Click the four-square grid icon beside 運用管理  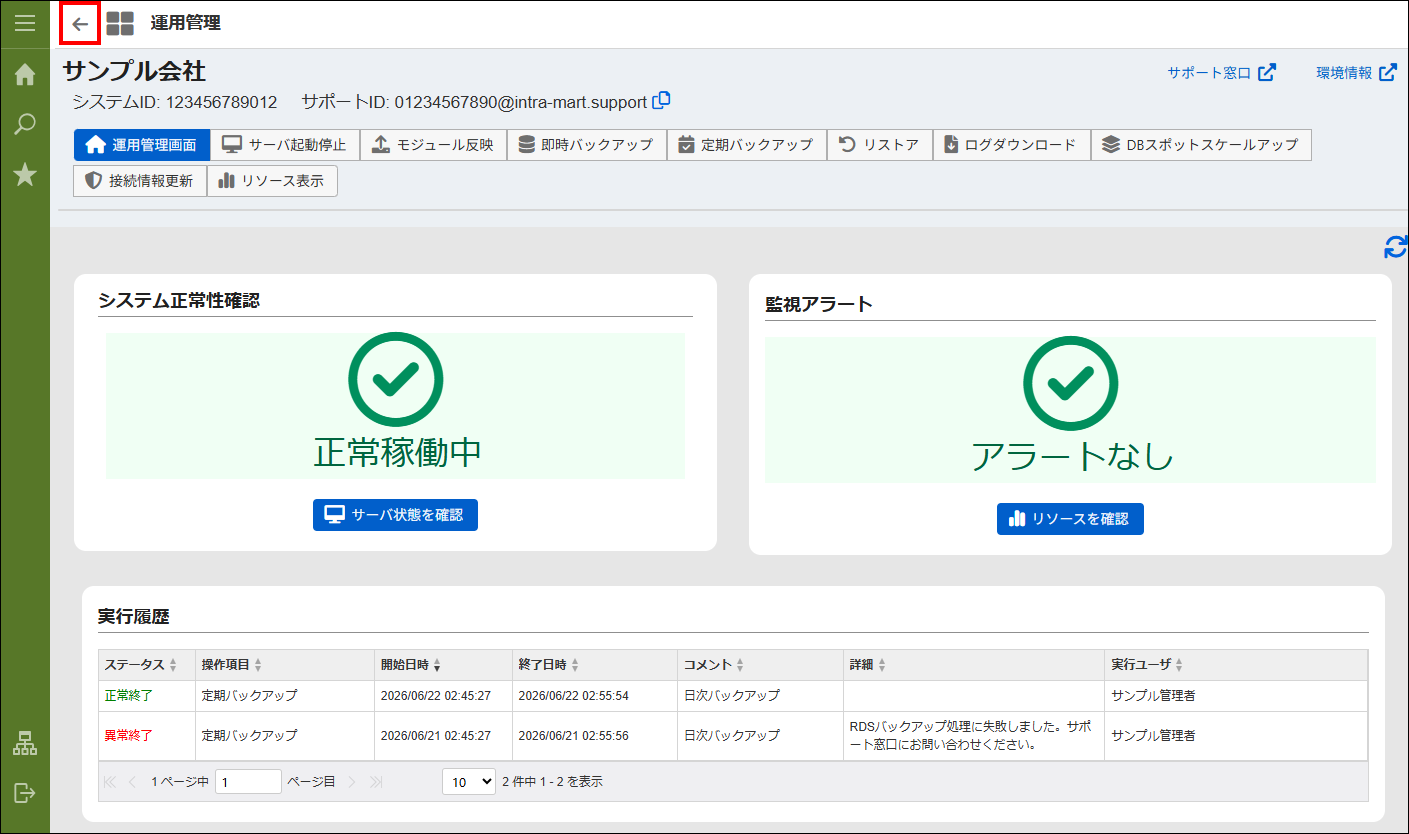tap(120, 24)
